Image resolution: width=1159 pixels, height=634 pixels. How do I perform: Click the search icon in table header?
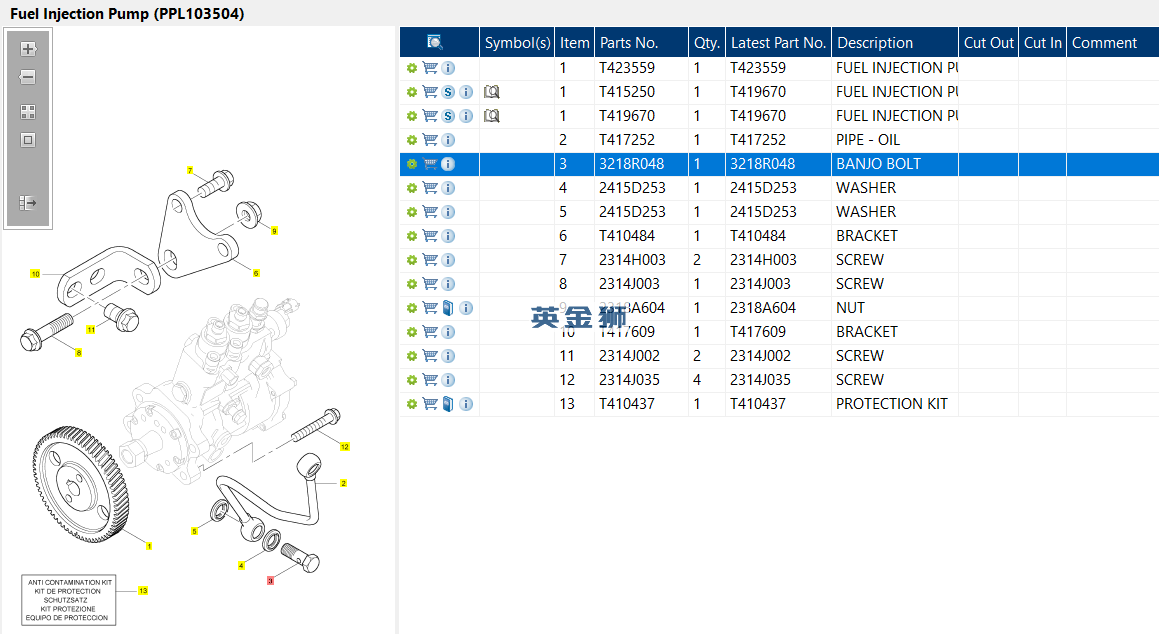click(x=435, y=42)
